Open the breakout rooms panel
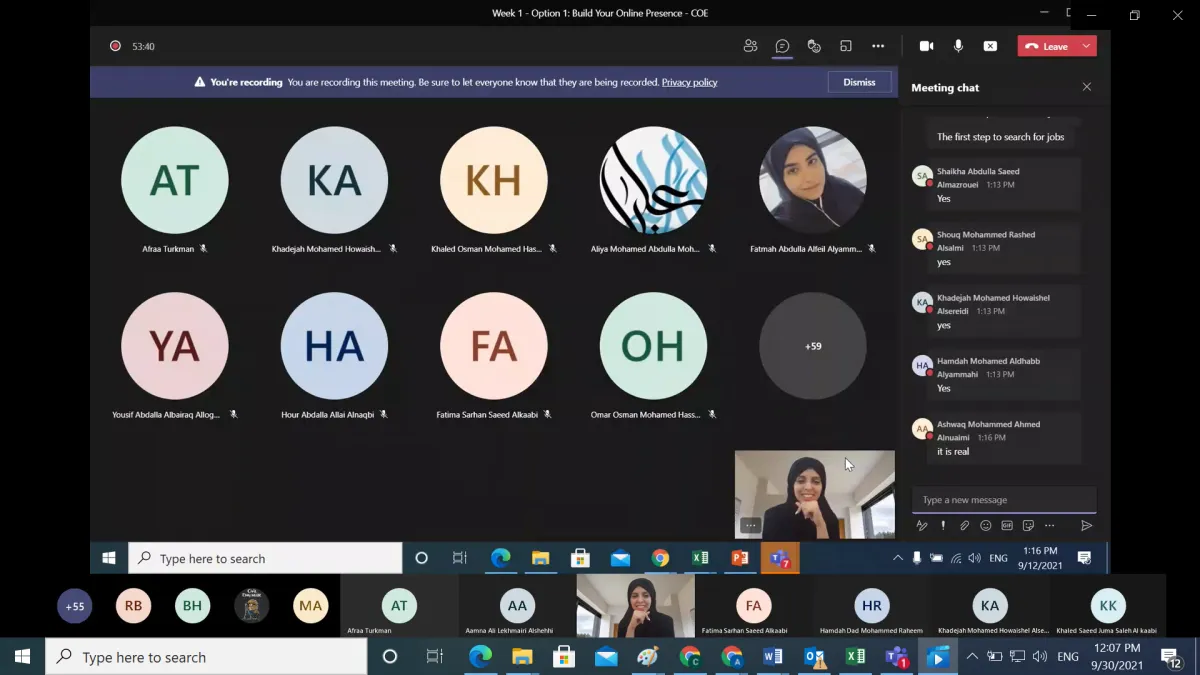Viewport: 1200px width, 675px height. click(846, 46)
